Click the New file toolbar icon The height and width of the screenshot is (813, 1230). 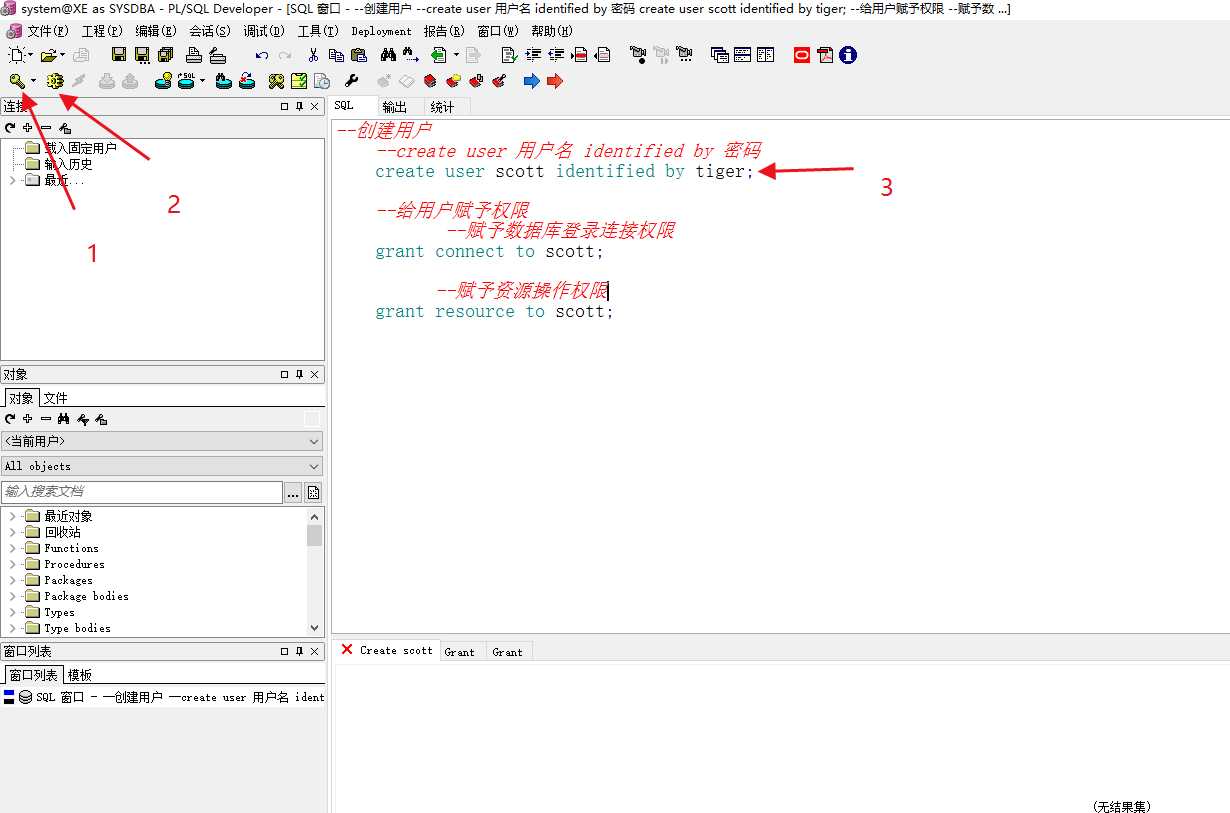coord(17,55)
